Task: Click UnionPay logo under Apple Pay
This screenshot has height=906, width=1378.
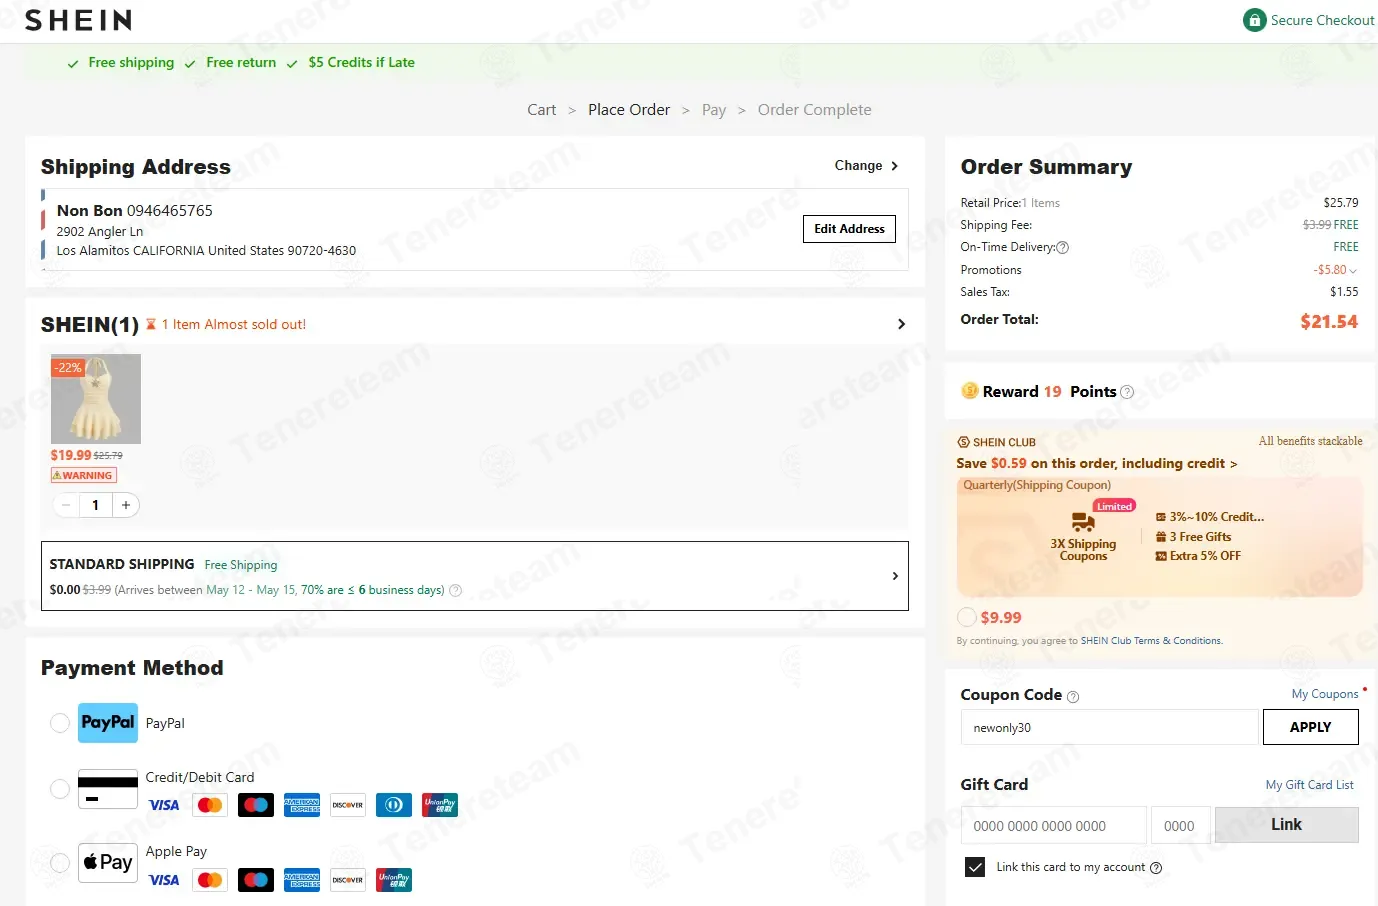Action: 394,880
